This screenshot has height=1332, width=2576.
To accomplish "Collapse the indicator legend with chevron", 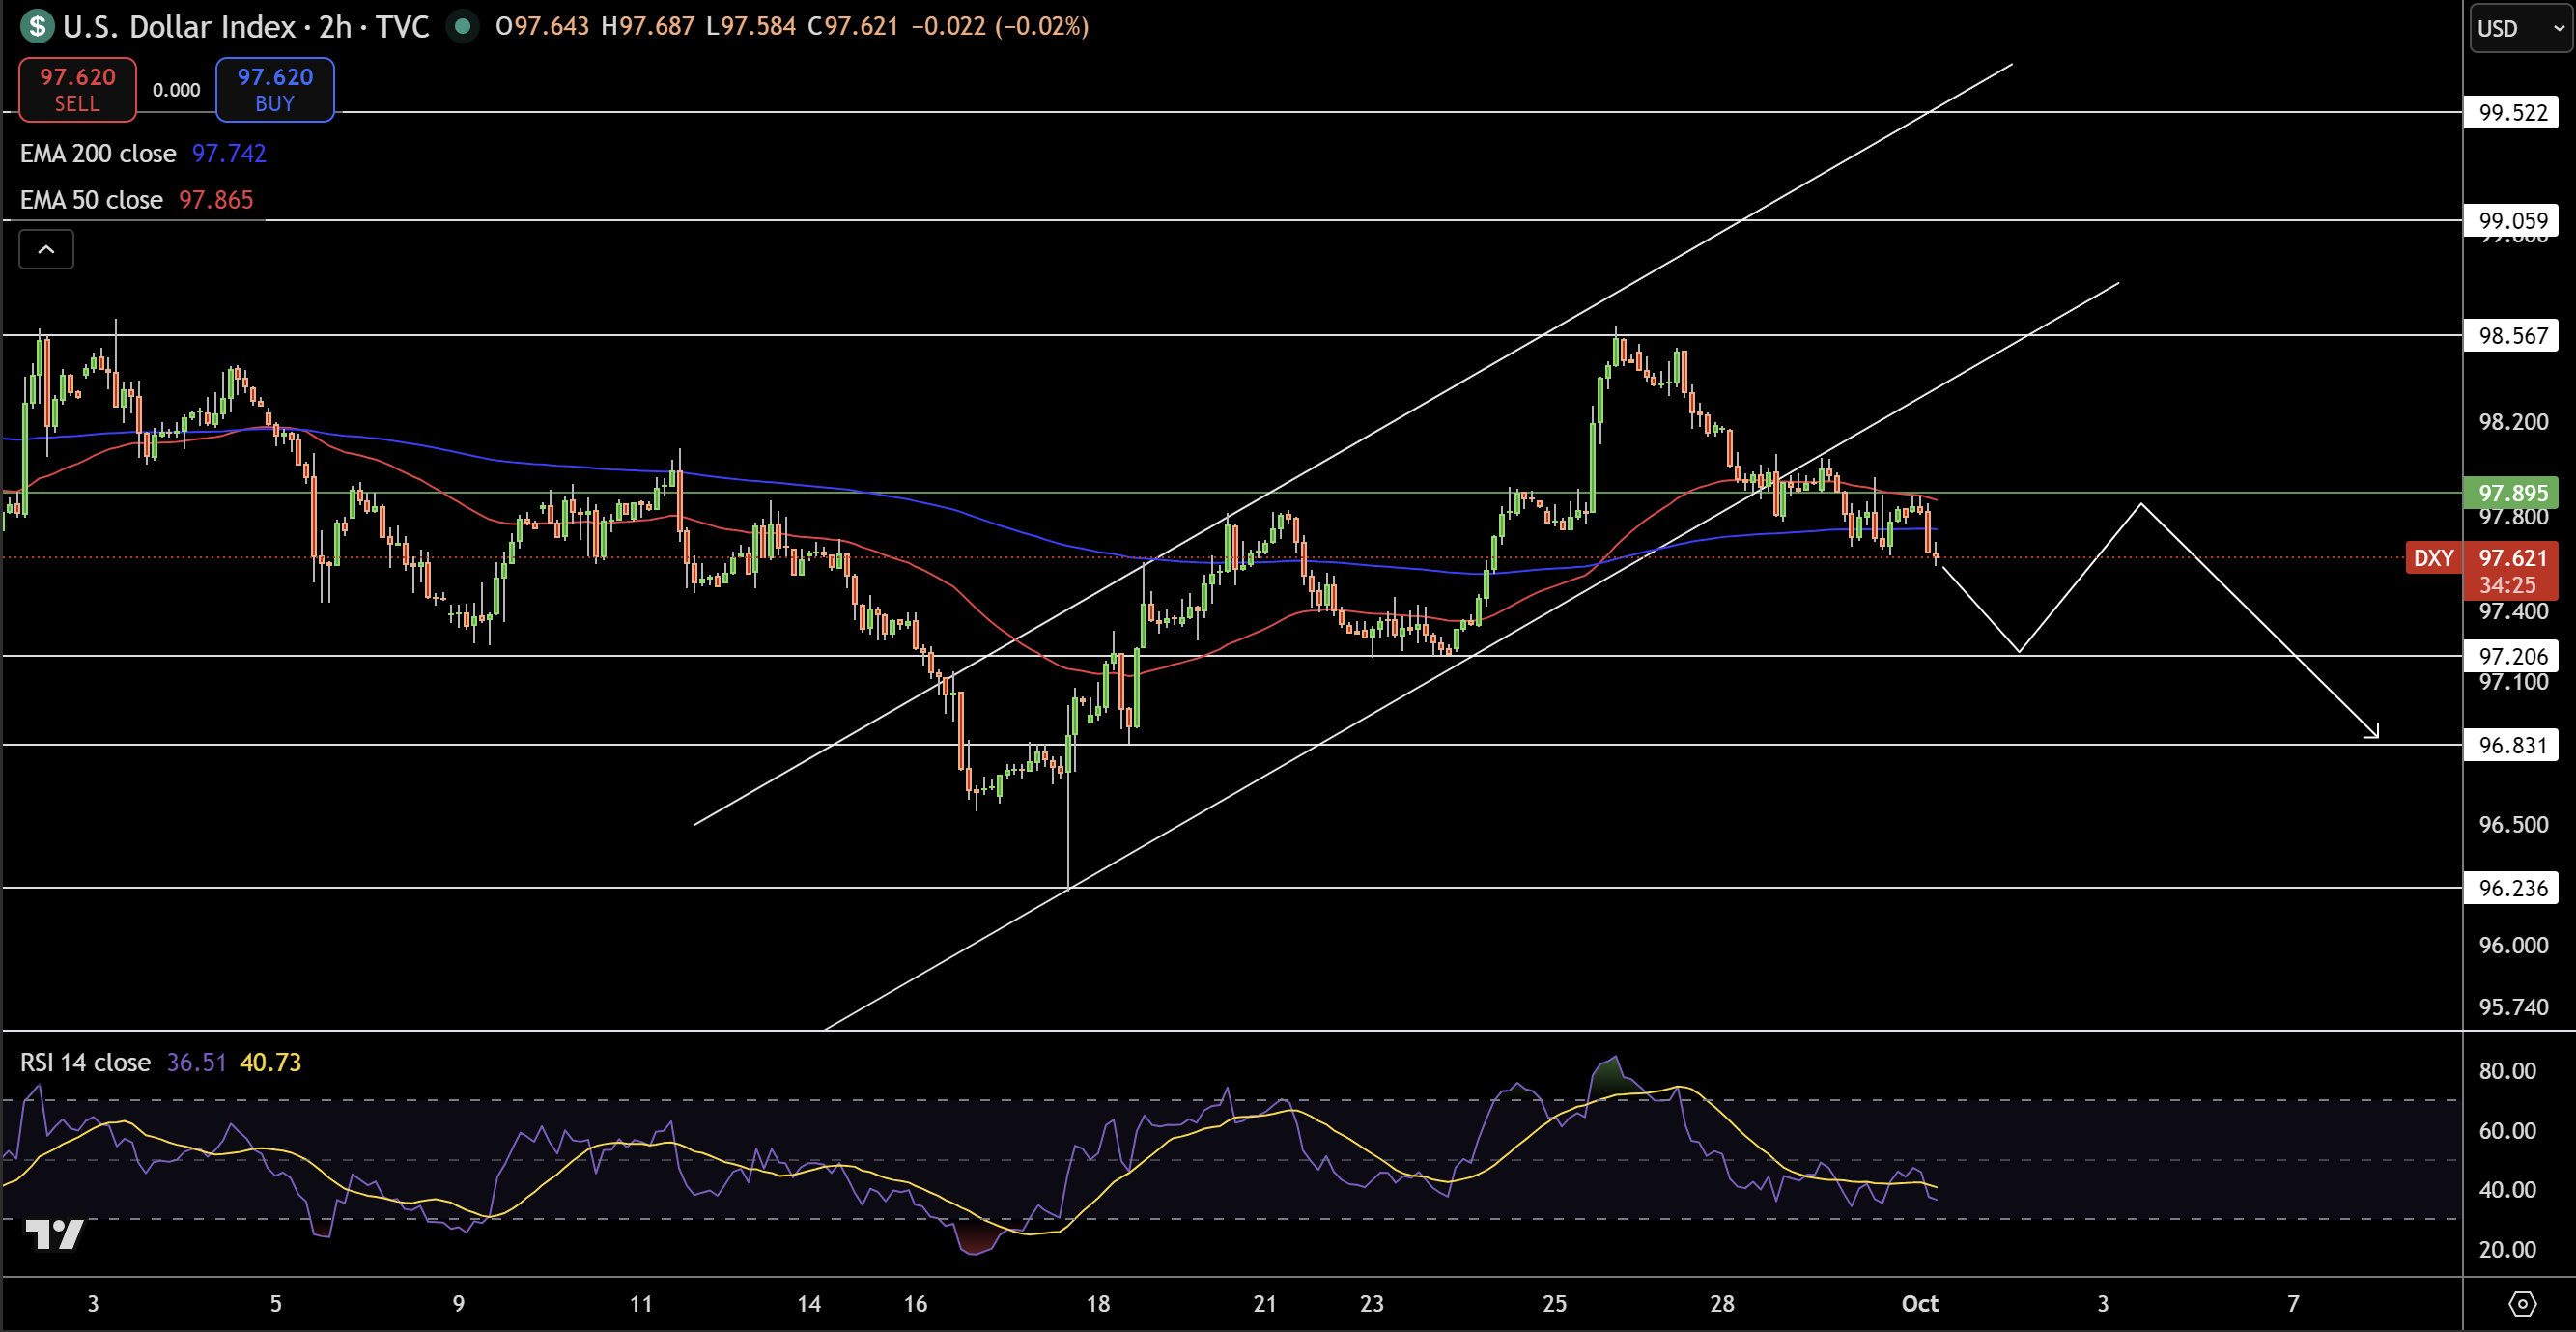I will coord(46,250).
